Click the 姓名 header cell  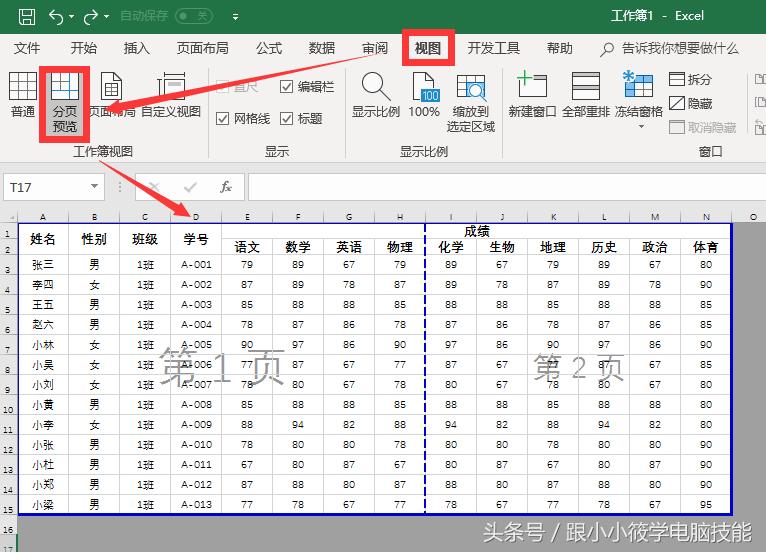(x=43, y=239)
